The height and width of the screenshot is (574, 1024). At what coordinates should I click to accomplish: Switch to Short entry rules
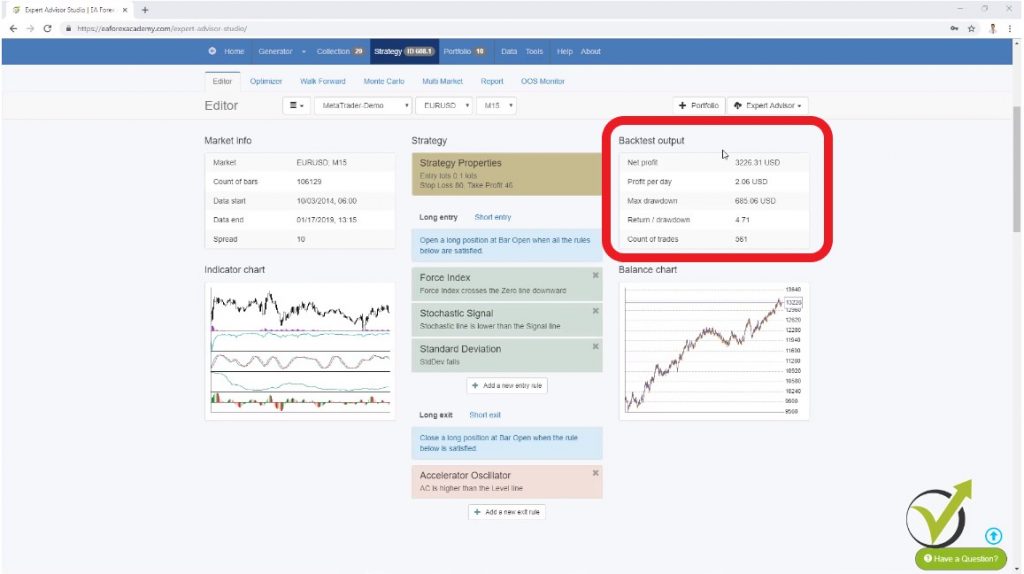[x=492, y=217]
